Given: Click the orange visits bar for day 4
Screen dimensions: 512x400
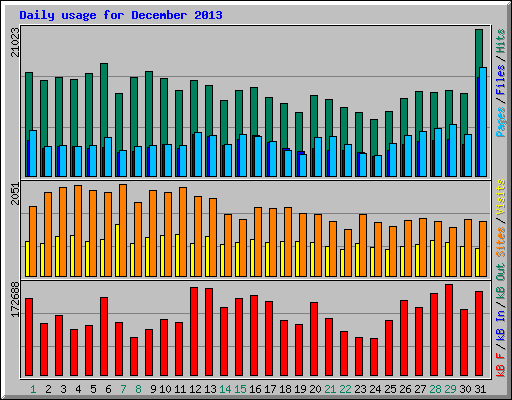Looking at the screenshot, I should click(78, 231).
